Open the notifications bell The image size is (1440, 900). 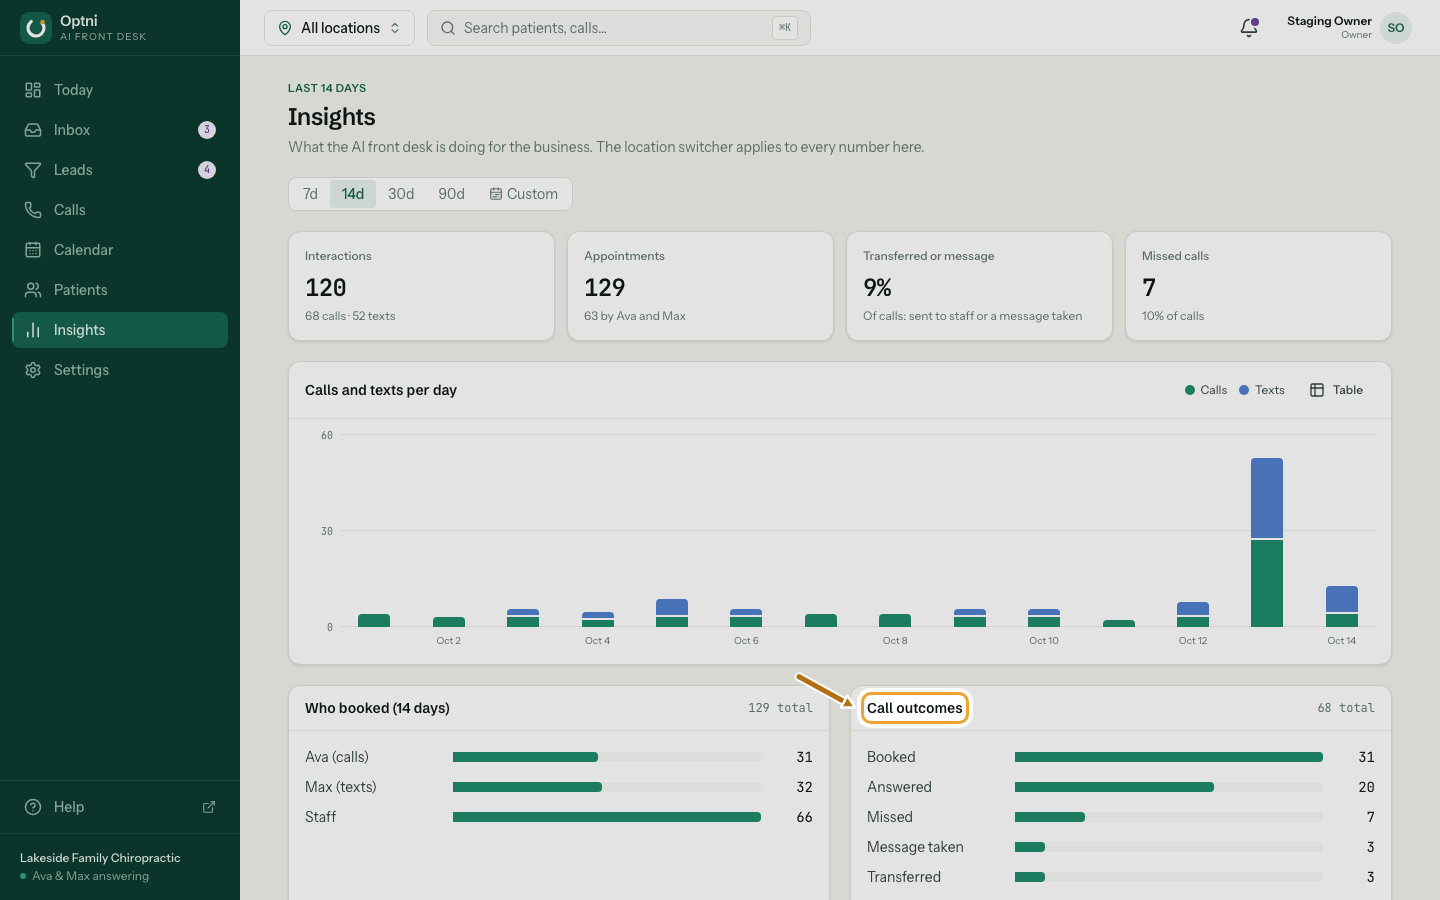point(1249,28)
